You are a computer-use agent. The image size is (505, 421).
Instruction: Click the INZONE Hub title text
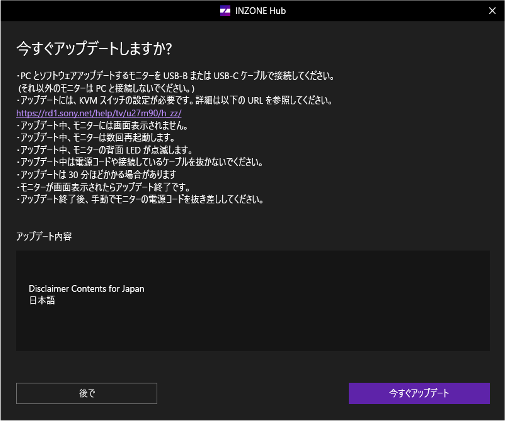[x=260, y=11]
